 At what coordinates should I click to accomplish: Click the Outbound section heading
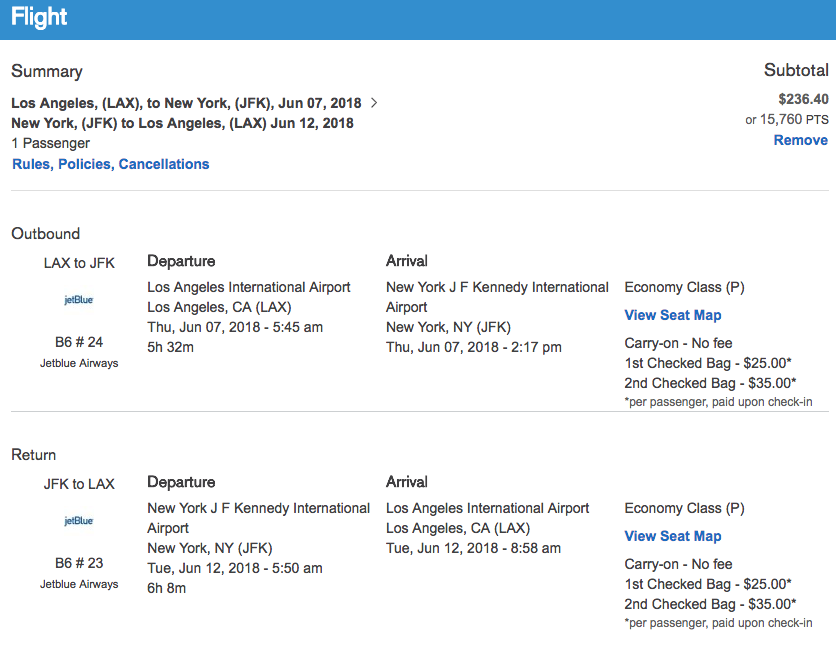pyautogui.click(x=45, y=233)
